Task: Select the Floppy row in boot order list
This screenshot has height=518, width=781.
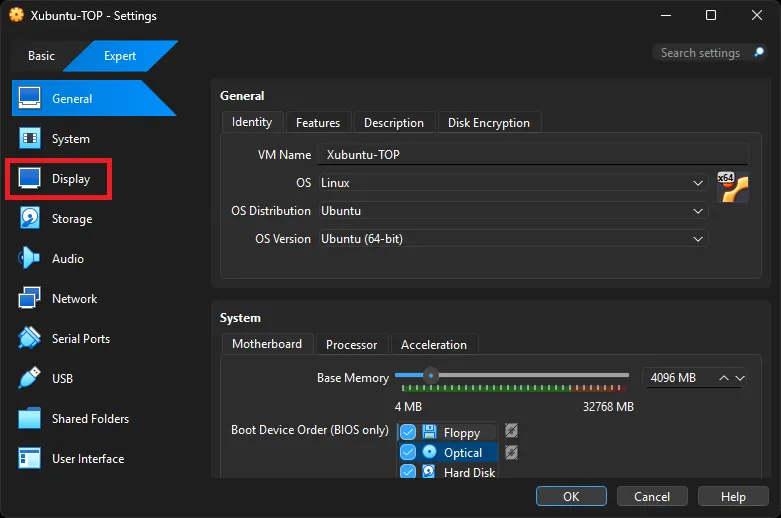Action: pyautogui.click(x=448, y=432)
